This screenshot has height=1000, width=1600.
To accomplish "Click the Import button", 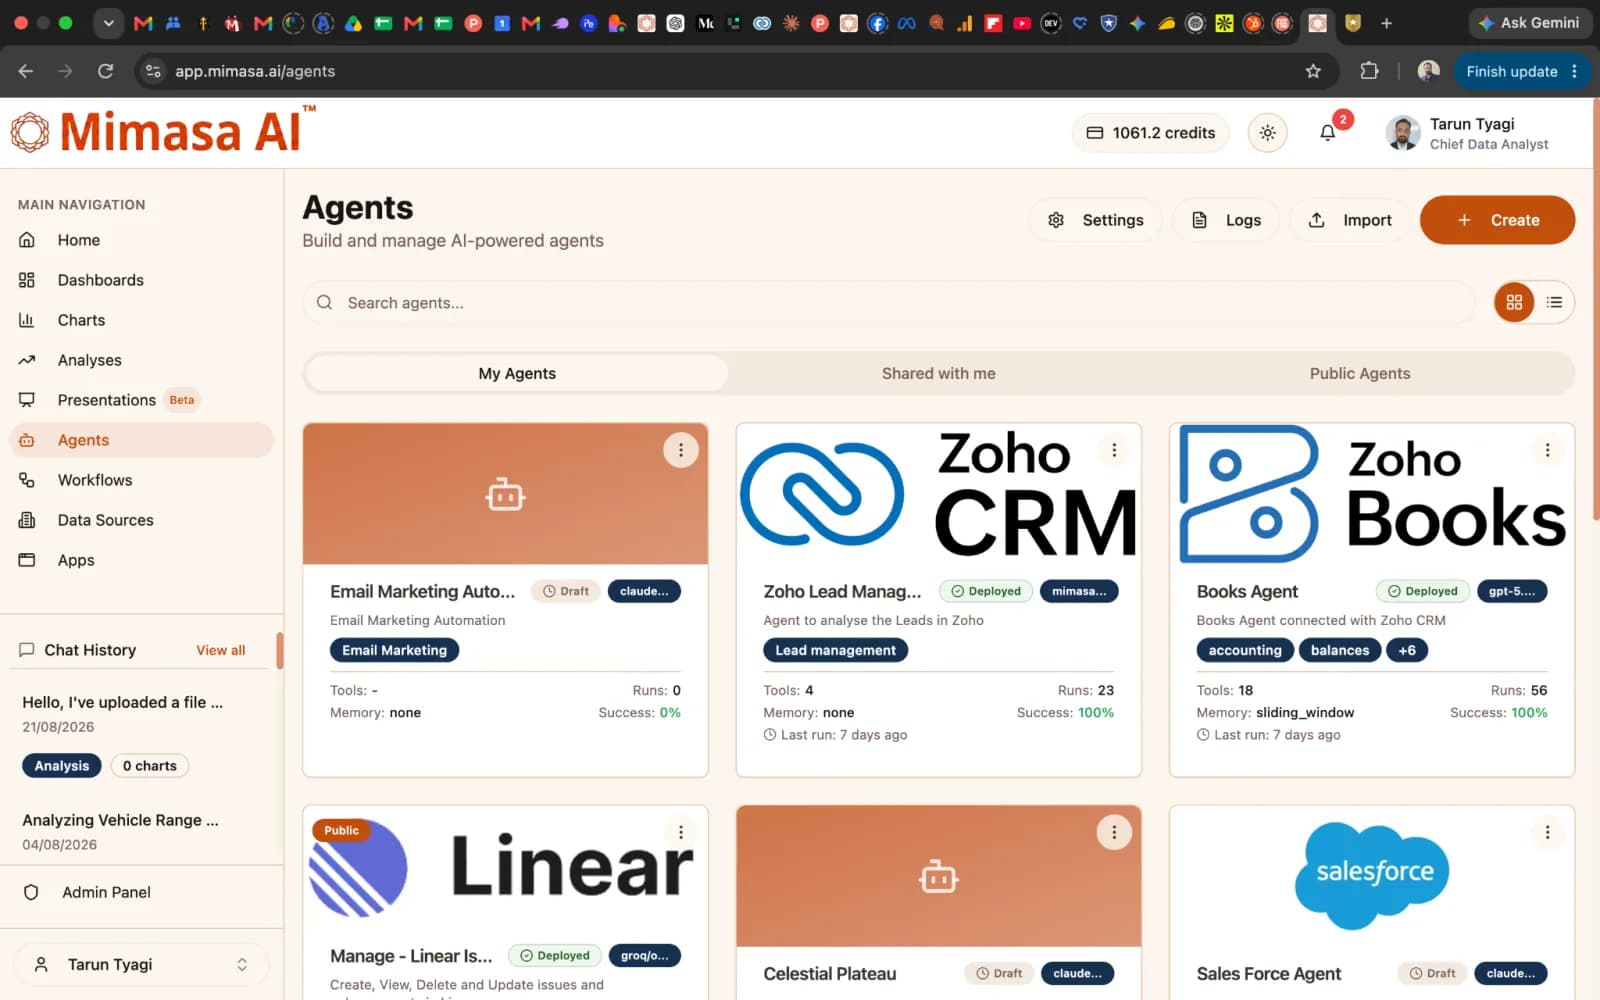I will [1350, 220].
